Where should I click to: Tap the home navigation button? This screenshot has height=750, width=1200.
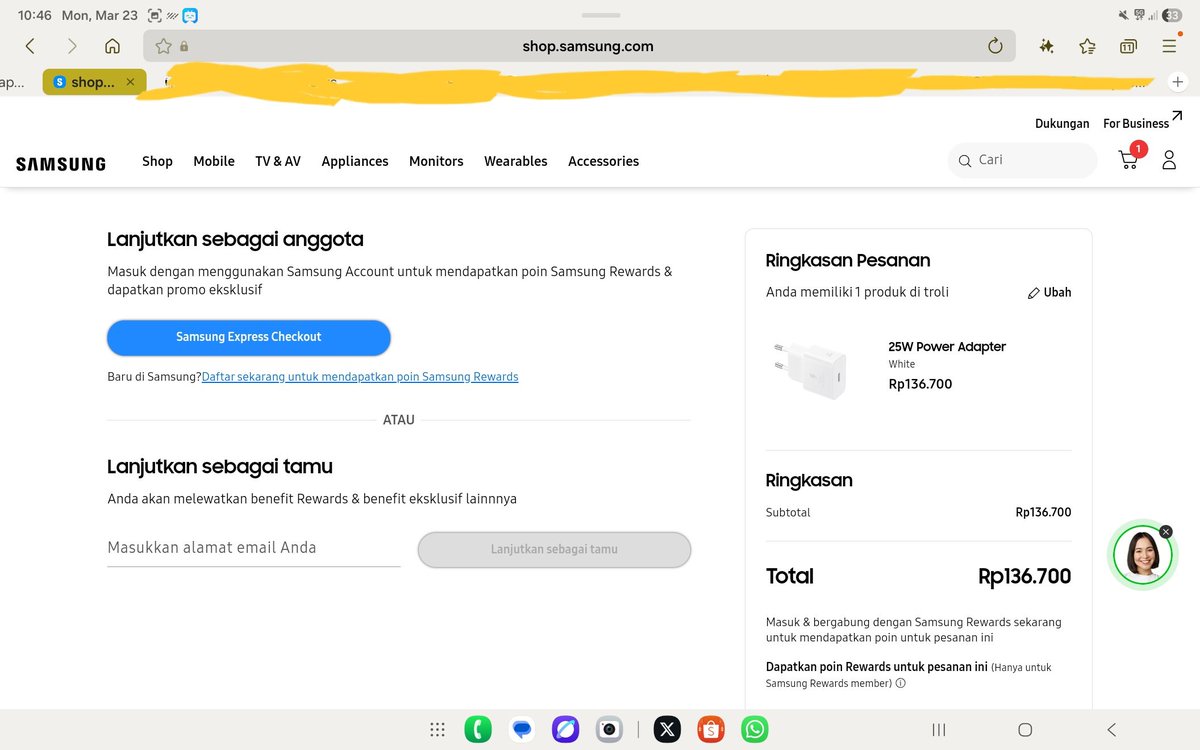click(x=1025, y=730)
